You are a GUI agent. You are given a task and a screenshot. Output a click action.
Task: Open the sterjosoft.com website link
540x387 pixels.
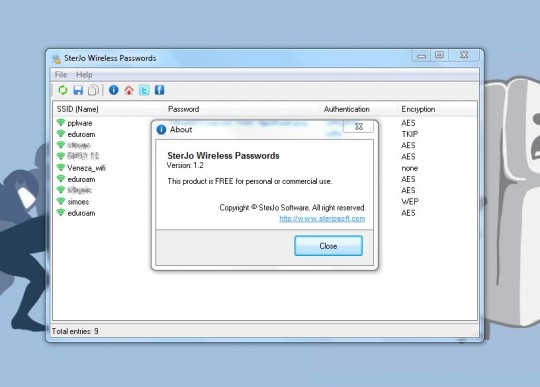322,218
